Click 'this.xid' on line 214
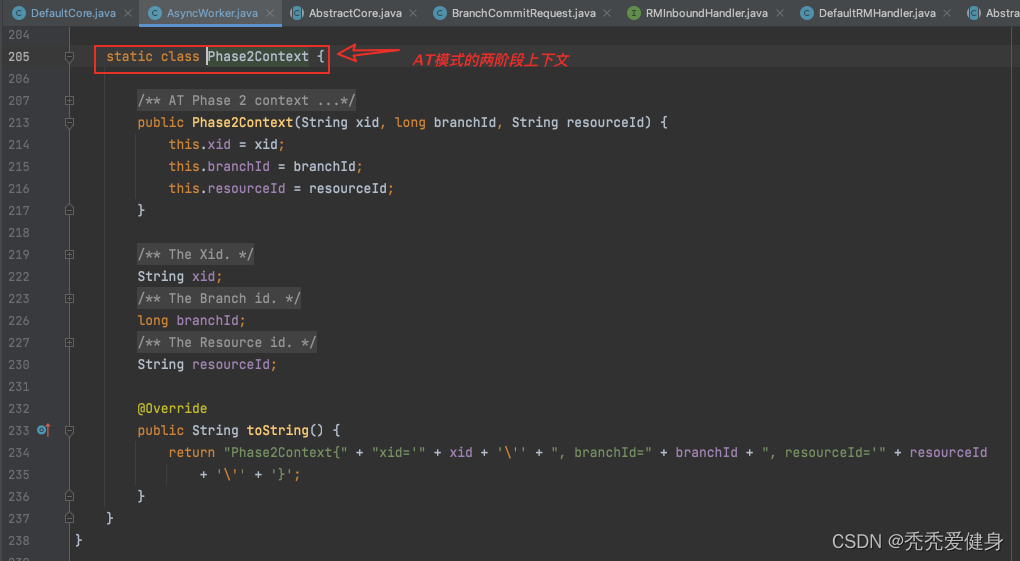 click(x=200, y=144)
